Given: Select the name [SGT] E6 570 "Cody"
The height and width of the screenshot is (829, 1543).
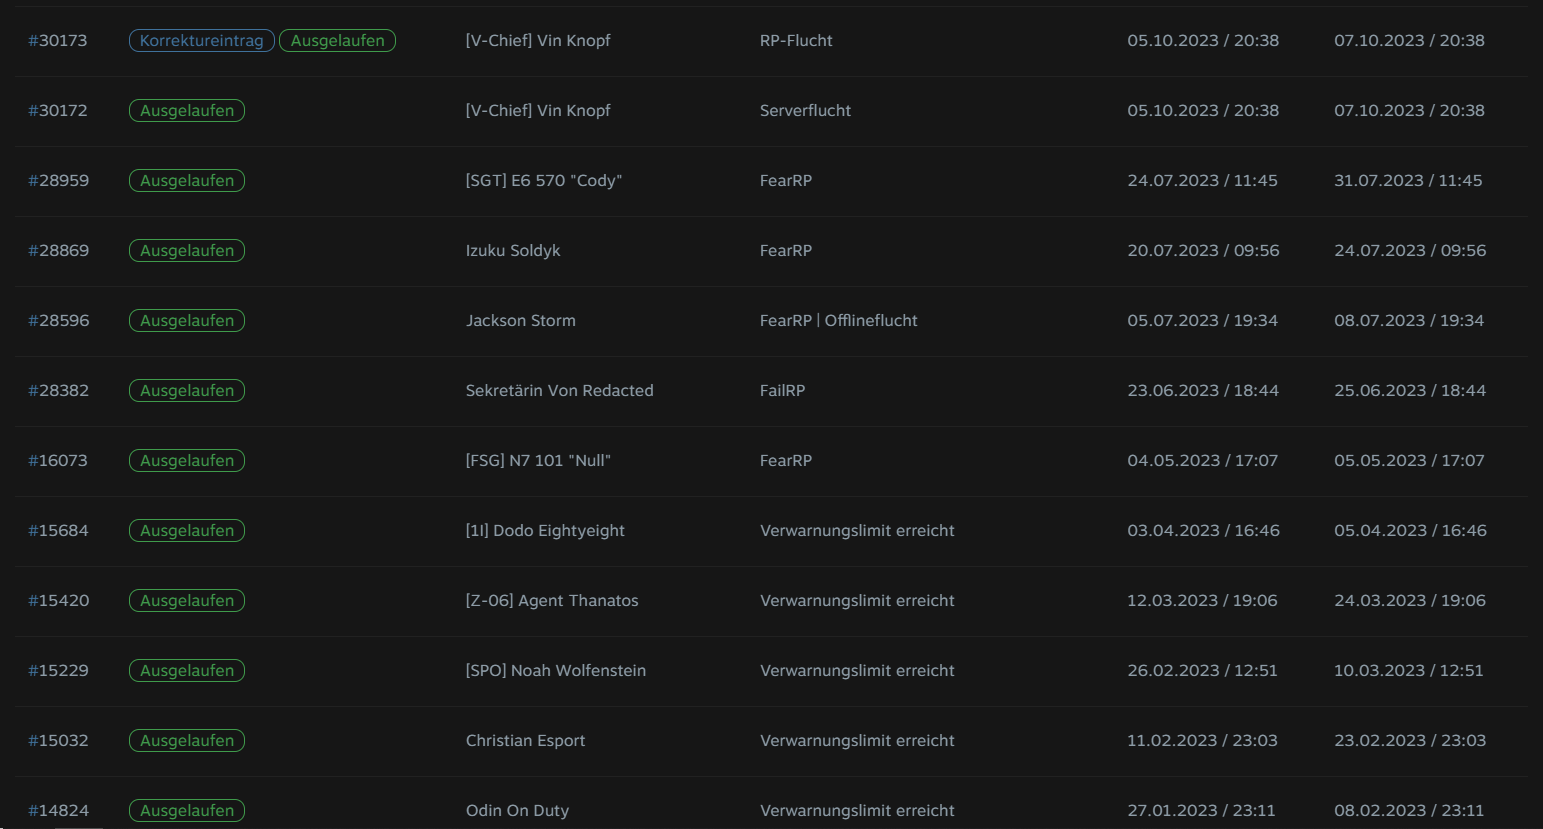Looking at the screenshot, I should click(544, 181).
